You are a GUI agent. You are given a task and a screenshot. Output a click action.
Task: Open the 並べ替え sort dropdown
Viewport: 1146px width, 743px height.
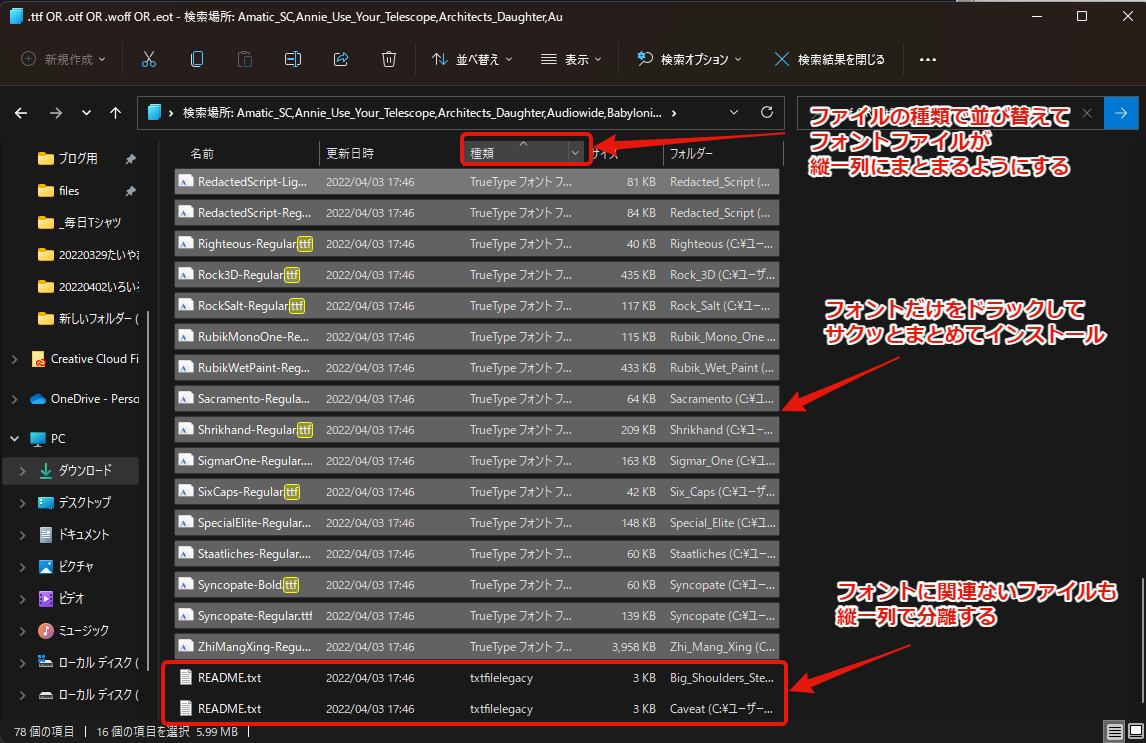tap(472, 59)
